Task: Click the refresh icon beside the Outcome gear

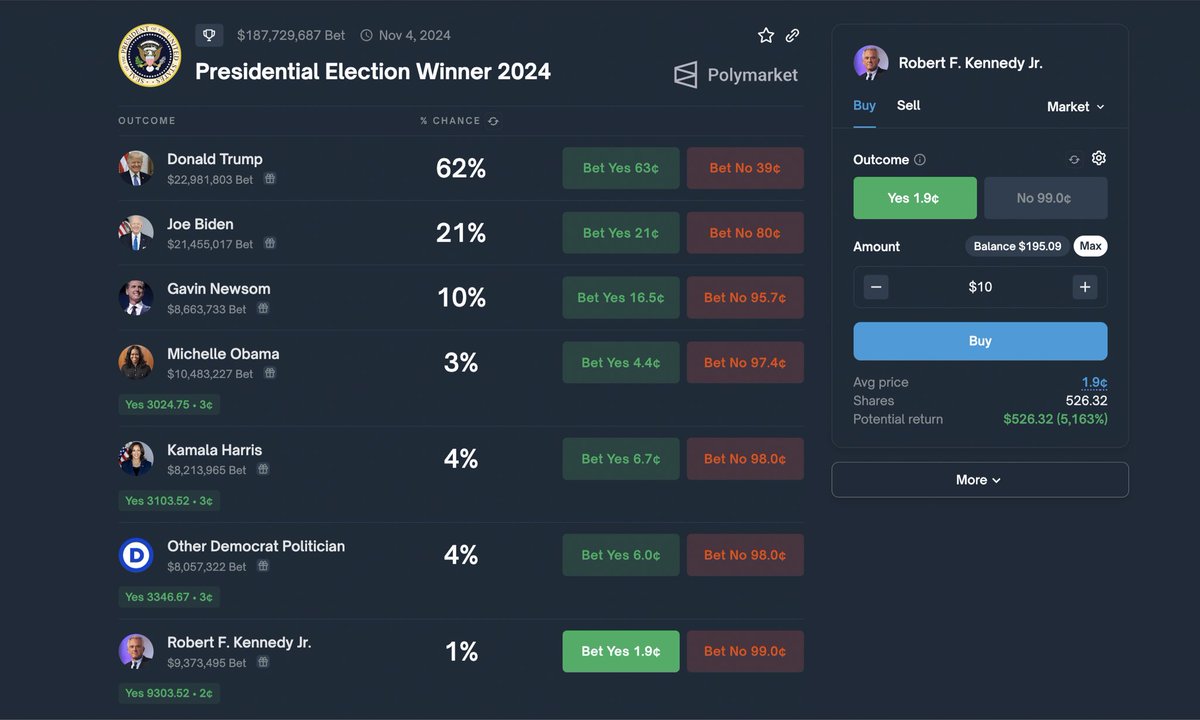Action: [x=1074, y=159]
